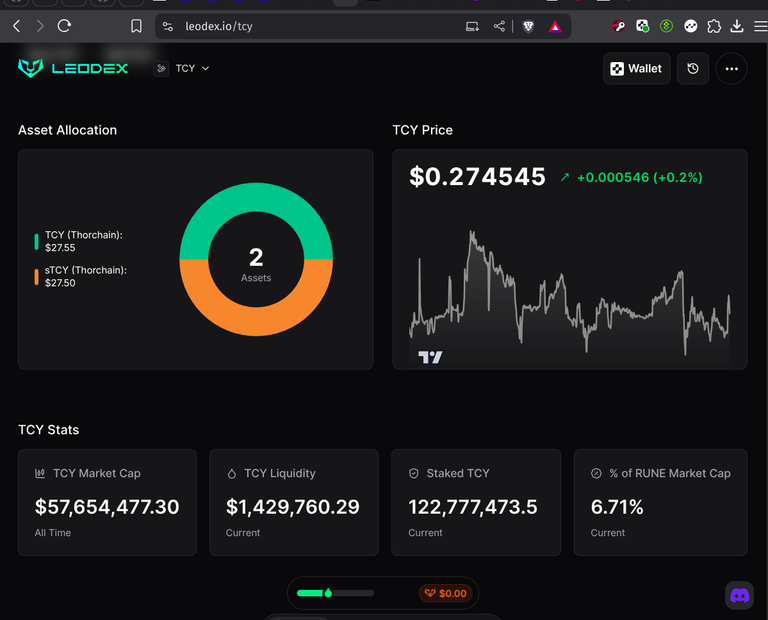Click the green progress slider at bottom
Viewport: 768px width, 620px height.
point(335,593)
